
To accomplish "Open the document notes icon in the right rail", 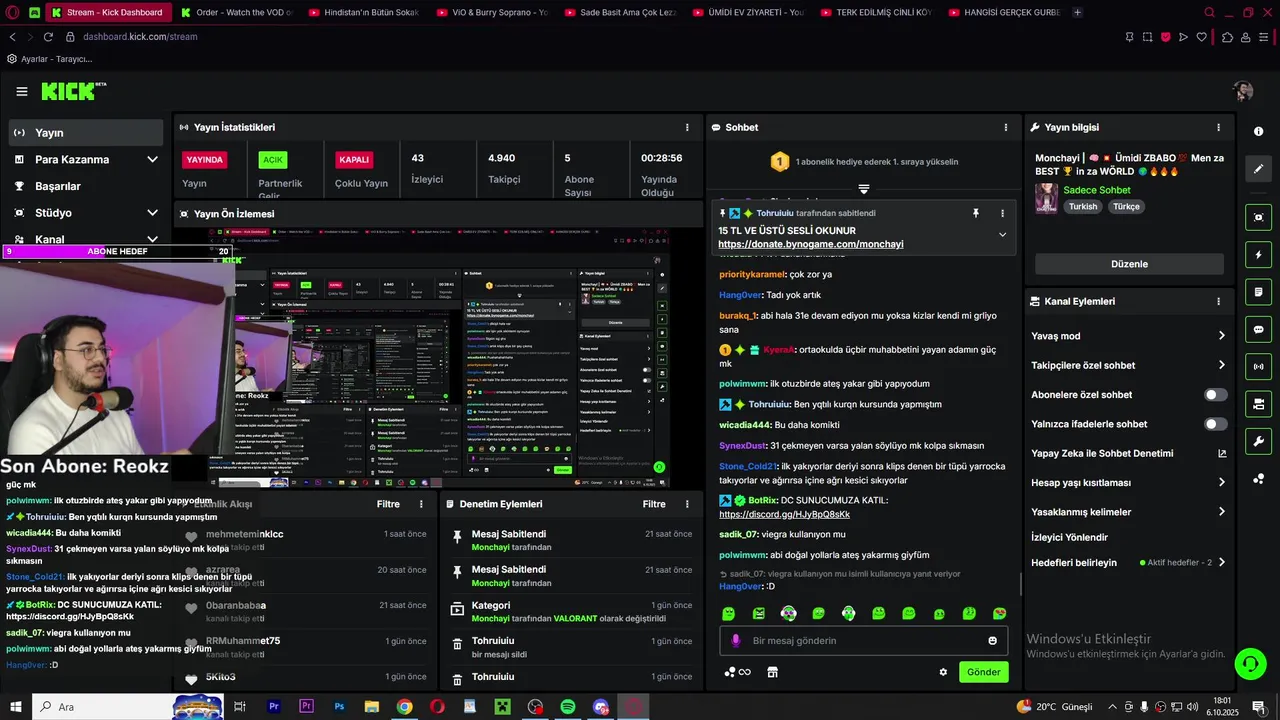I will 1258,292.
